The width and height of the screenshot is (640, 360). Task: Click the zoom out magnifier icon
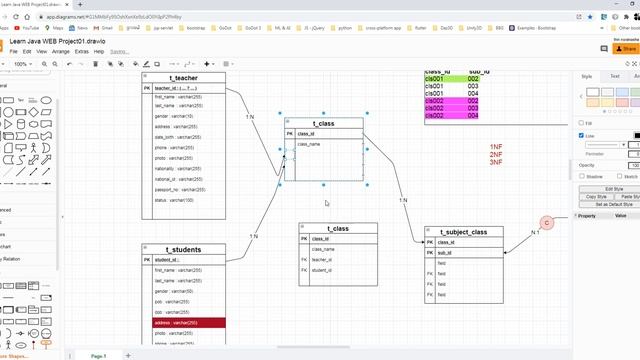point(55,64)
